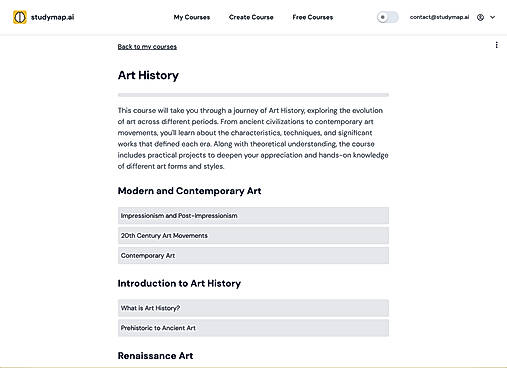This screenshot has width=507, height=368.
Task: Open My Courses in navigation
Action: tap(192, 17)
